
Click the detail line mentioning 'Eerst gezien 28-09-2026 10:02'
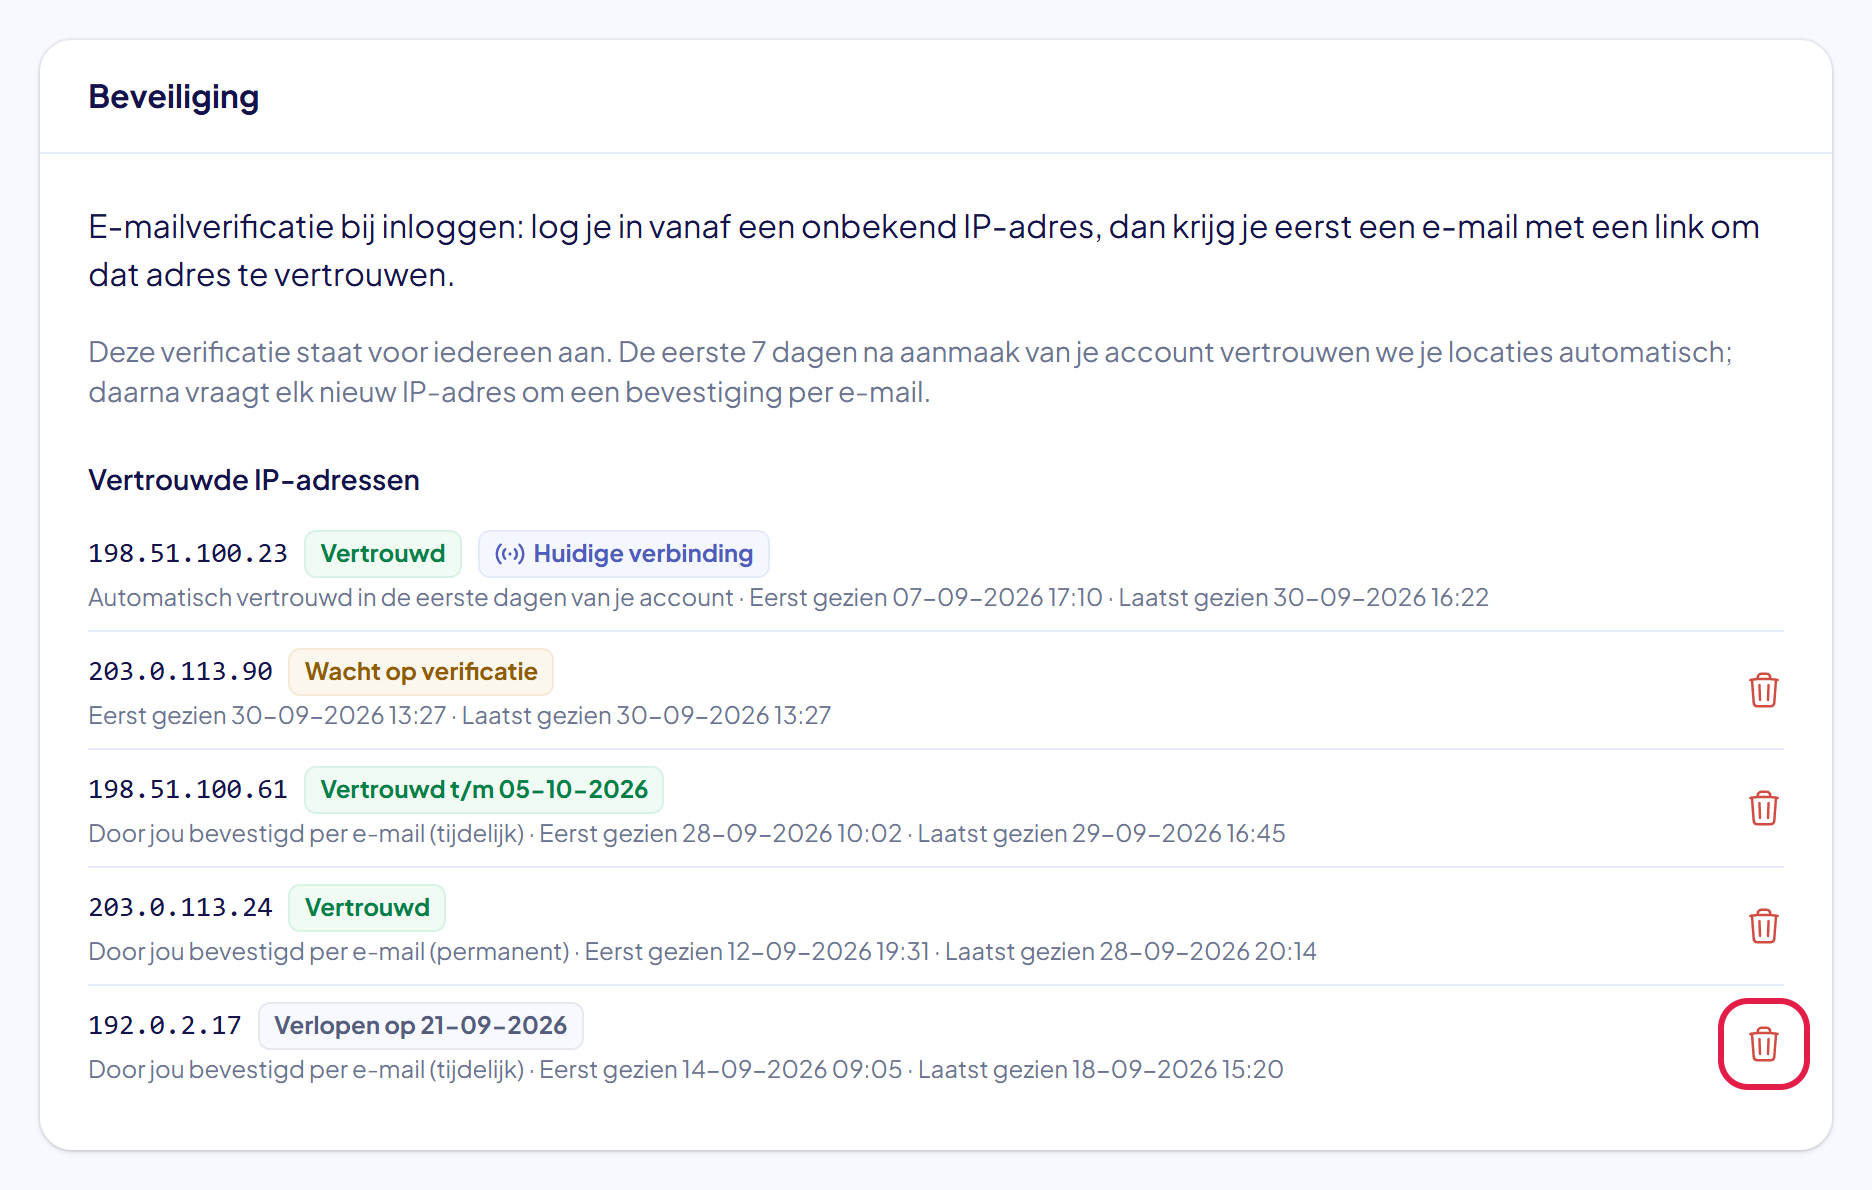coord(687,834)
